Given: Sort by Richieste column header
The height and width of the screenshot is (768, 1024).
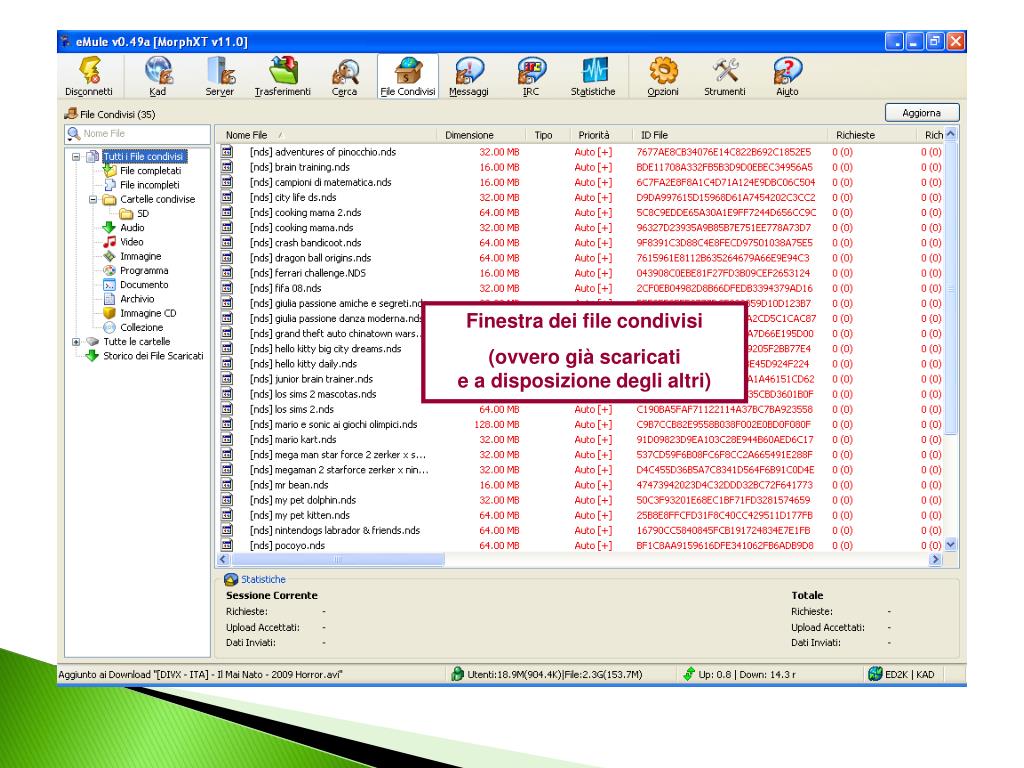Looking at the screenshot, I should (x=871, y=135).
